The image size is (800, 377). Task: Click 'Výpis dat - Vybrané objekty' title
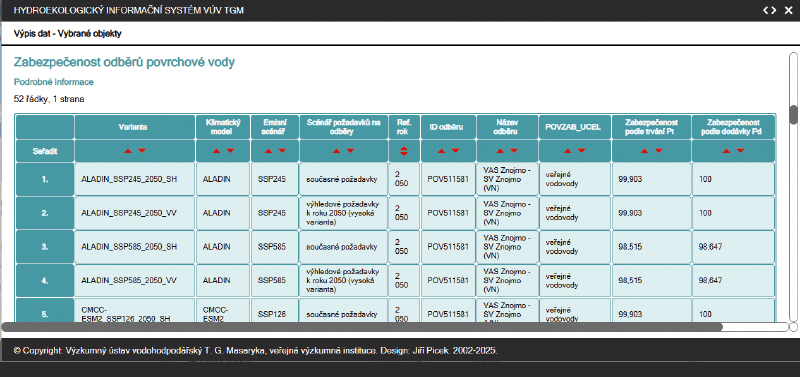67,34
